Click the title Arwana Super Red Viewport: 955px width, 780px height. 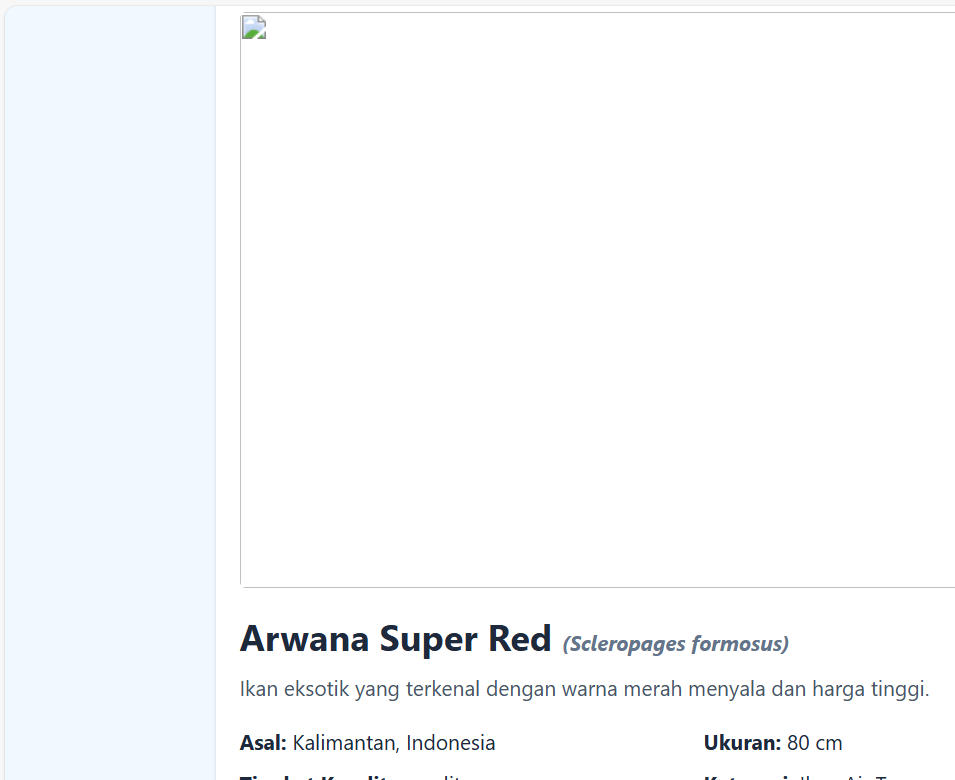[x=395, y=638]
